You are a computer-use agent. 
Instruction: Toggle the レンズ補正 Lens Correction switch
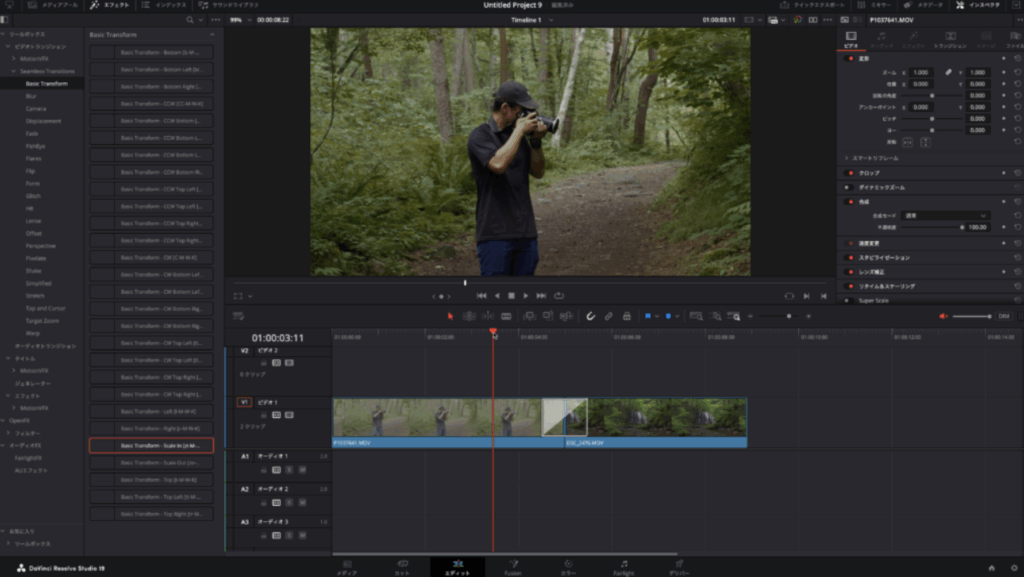click(x=850, y=272)
